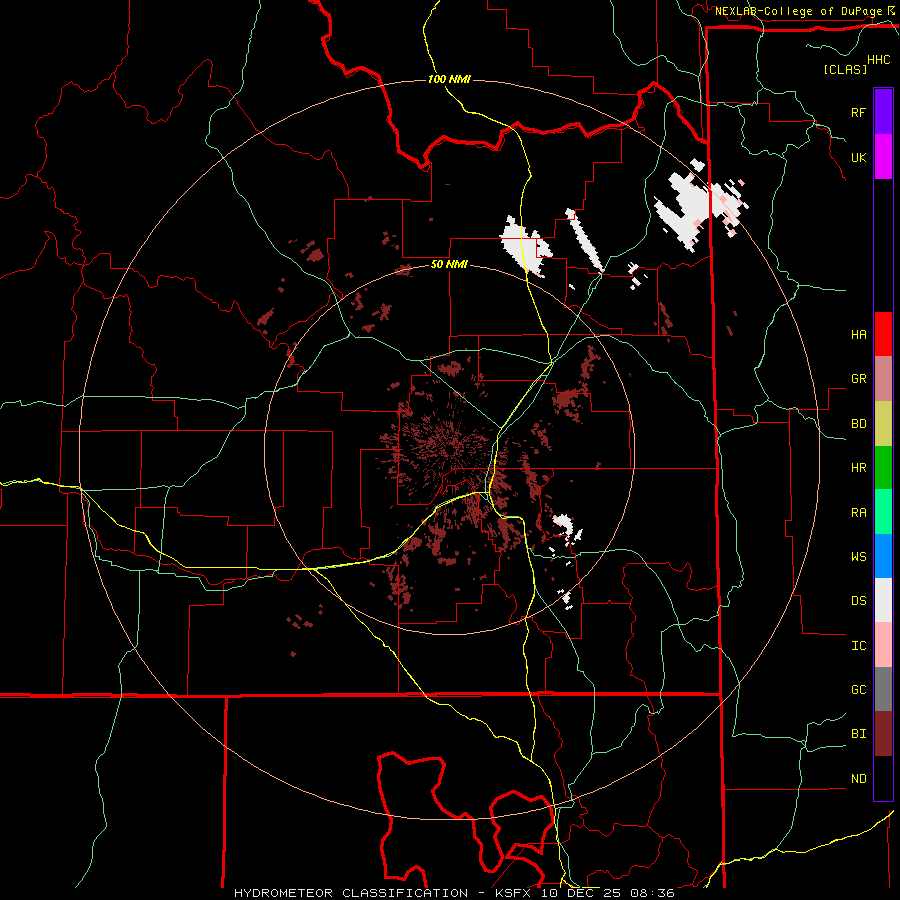Click the 'RA' legend label

pyautogui.click(x=858, y=513)
